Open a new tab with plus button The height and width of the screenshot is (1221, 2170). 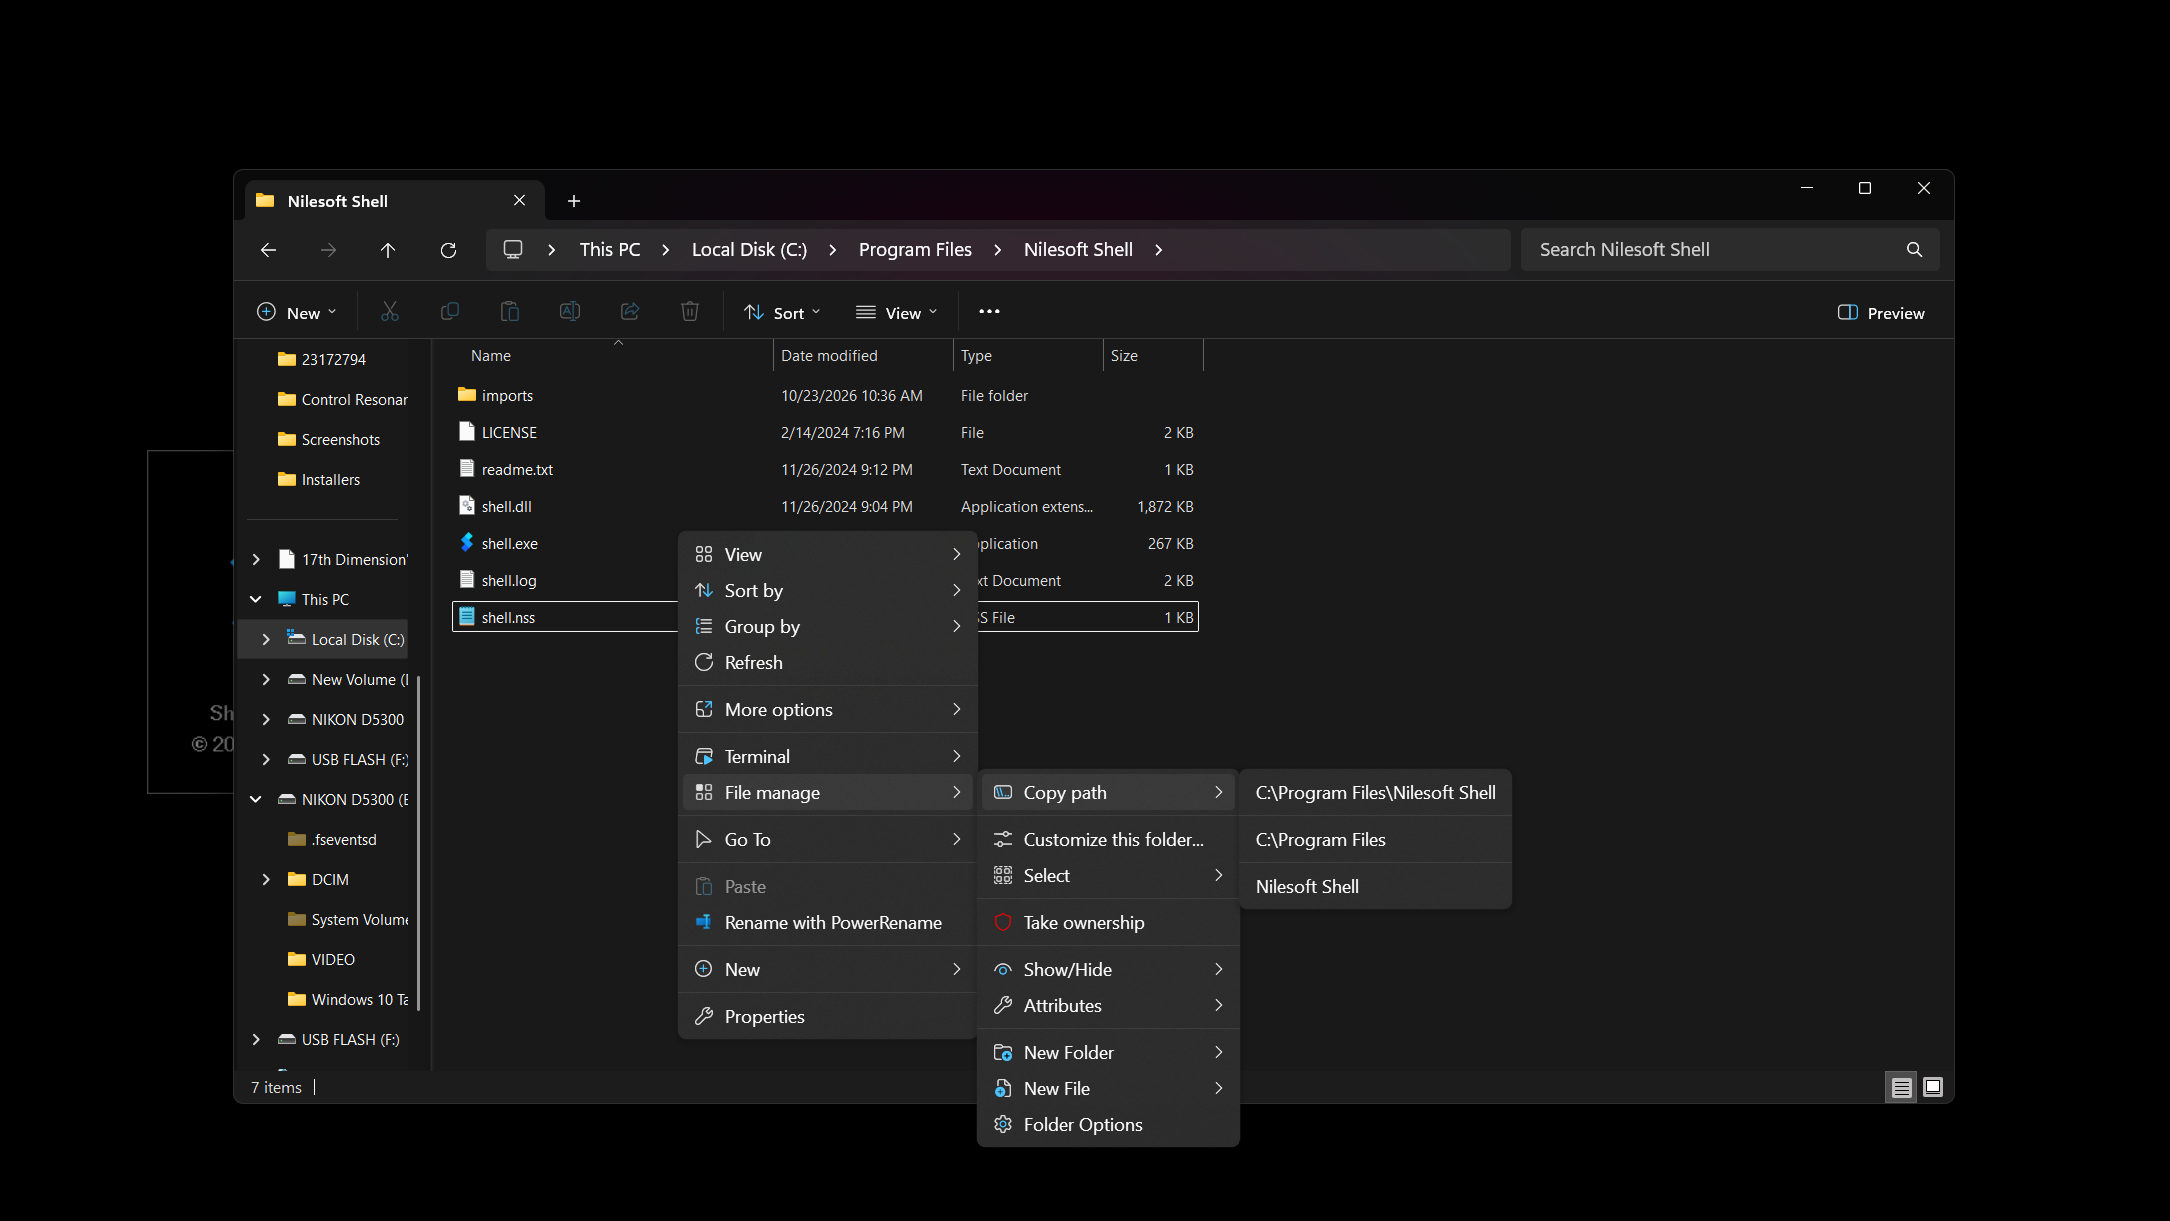coord(574,201)
